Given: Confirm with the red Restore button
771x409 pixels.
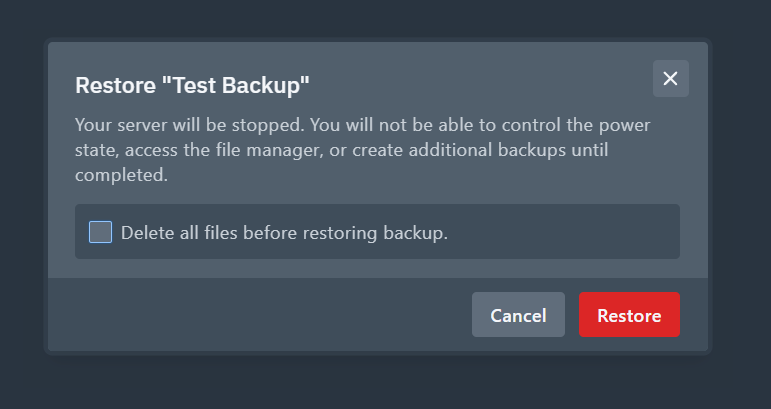Looking at the screenshot, I should (x=629, y=315).
